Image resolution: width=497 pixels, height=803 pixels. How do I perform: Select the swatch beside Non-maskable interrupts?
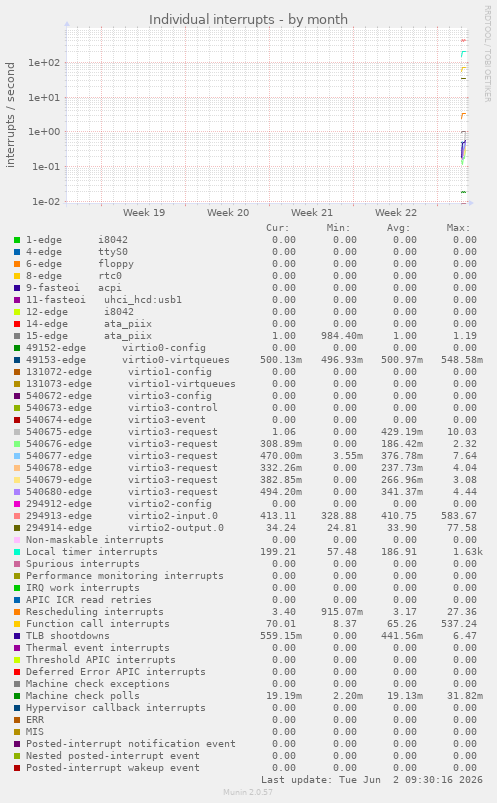[17, 540]
